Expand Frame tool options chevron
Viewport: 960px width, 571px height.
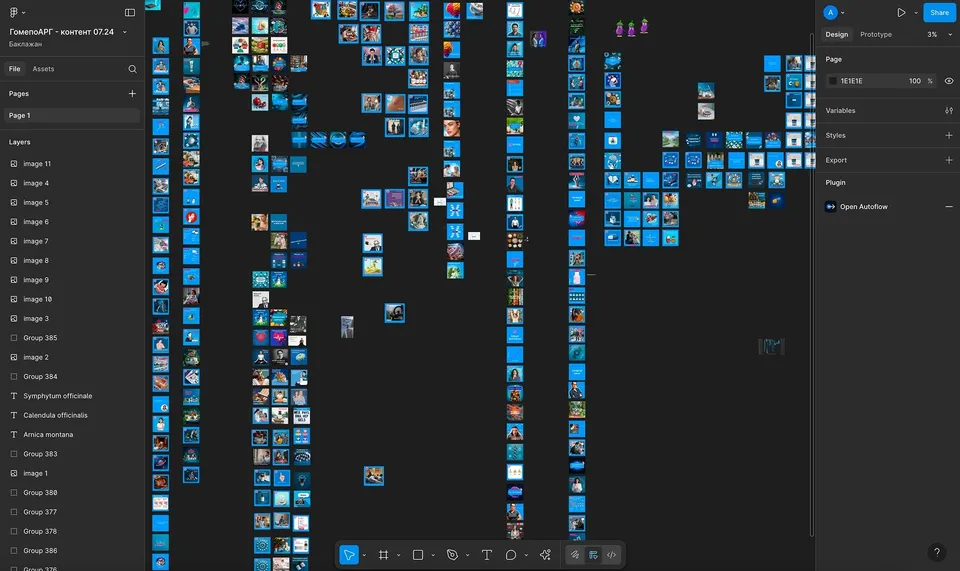pos(399,555)
